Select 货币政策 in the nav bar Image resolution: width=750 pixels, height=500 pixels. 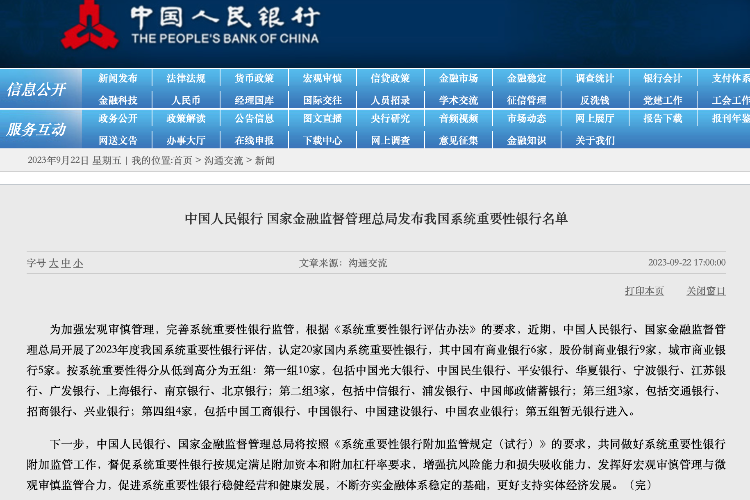(254, 78)
